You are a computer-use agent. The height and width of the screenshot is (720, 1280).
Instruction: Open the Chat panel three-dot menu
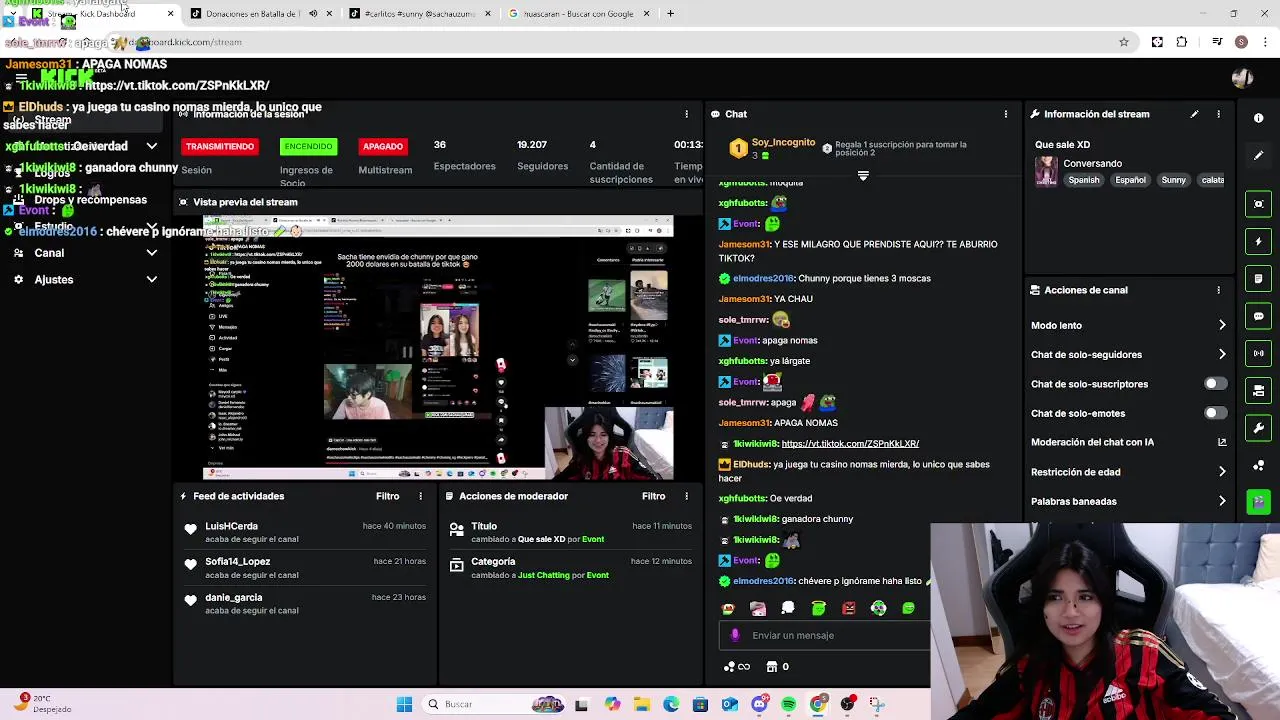(1005, 114)
